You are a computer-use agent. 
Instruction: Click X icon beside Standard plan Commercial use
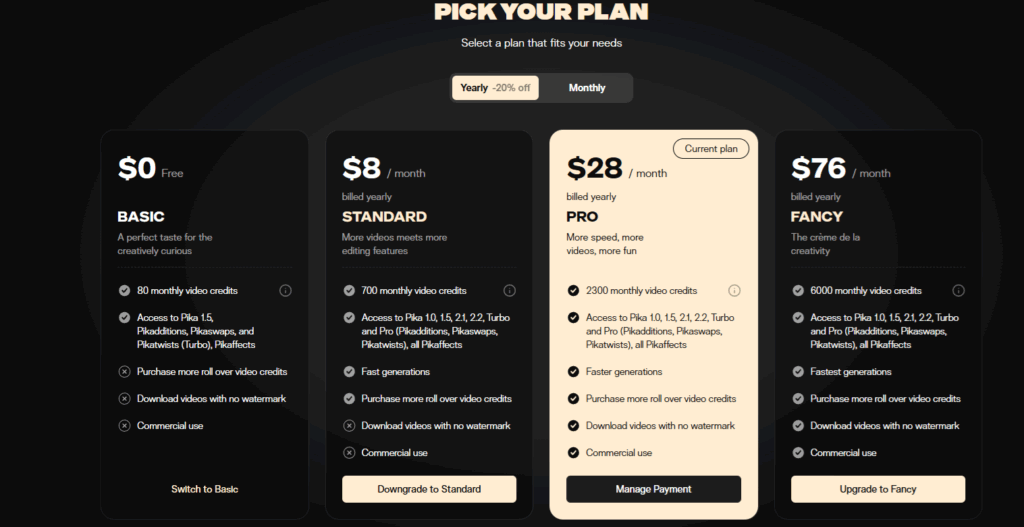tap(349, 453)
